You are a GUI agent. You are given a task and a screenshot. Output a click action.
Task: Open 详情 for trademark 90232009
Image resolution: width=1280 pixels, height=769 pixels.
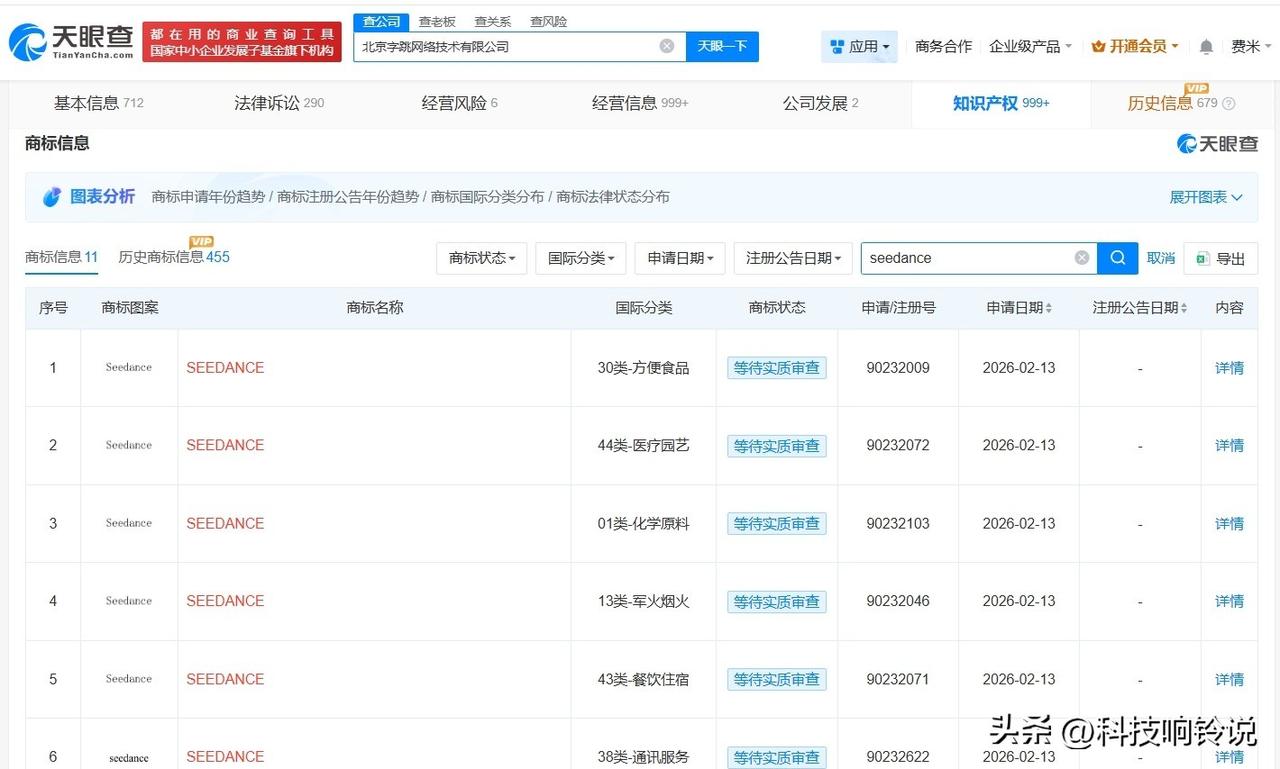(1229, 368)
